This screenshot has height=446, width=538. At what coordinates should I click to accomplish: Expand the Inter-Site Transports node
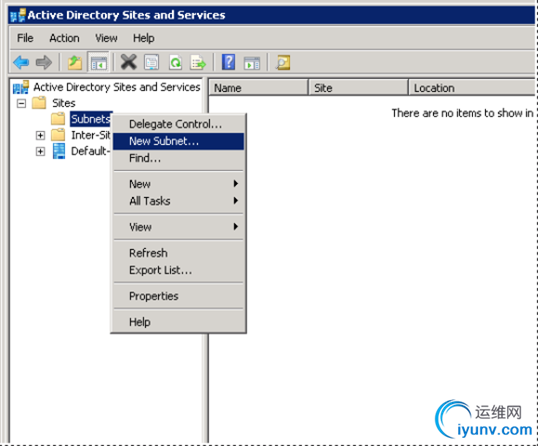[x=40, y=136]
